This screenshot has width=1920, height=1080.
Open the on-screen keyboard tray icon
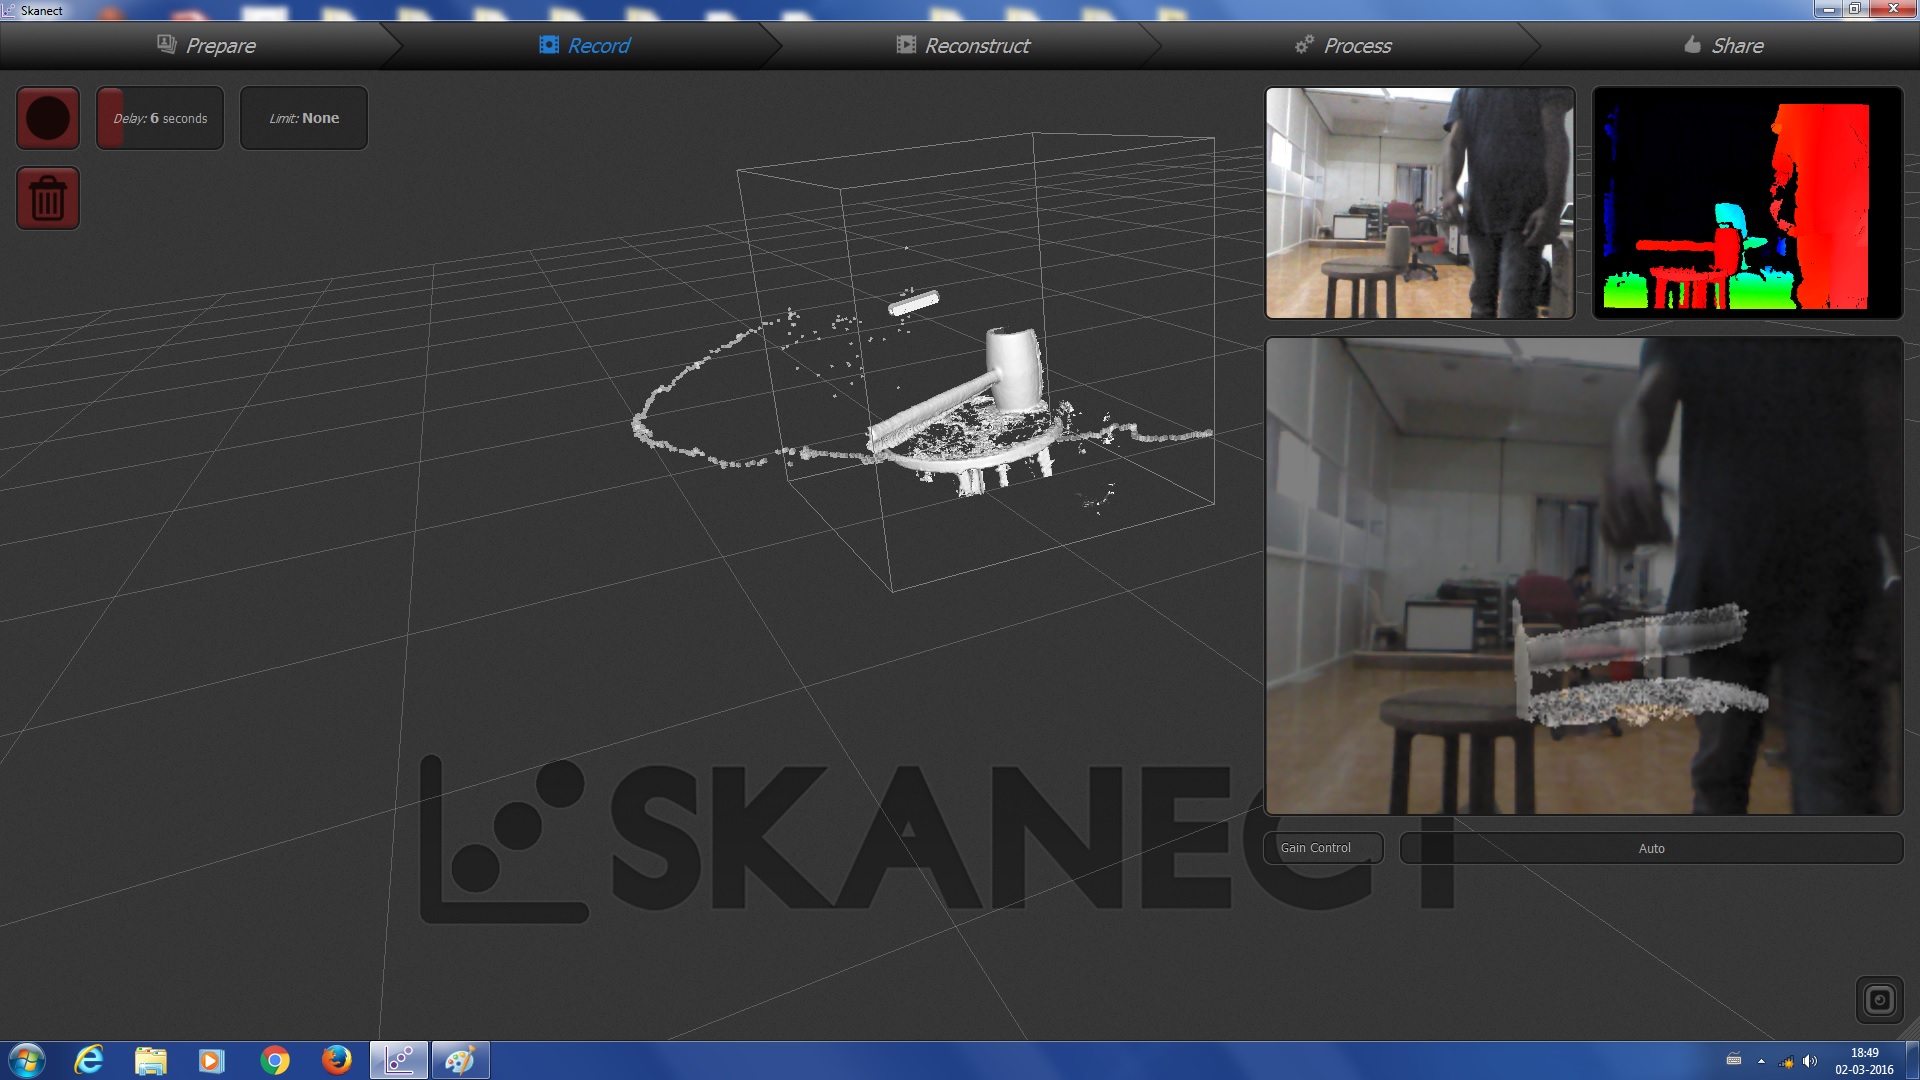click(x=1734, y=1060)
